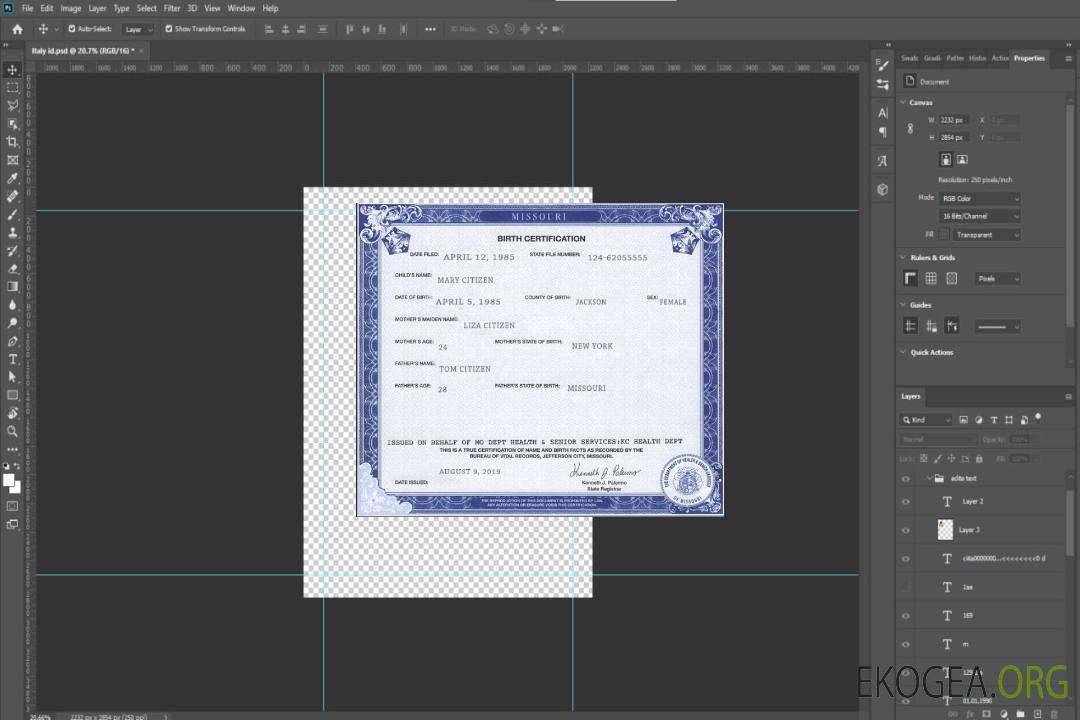The image size is (1080, 720).
Task: Collapse the Canvas section
Action: 904,102
